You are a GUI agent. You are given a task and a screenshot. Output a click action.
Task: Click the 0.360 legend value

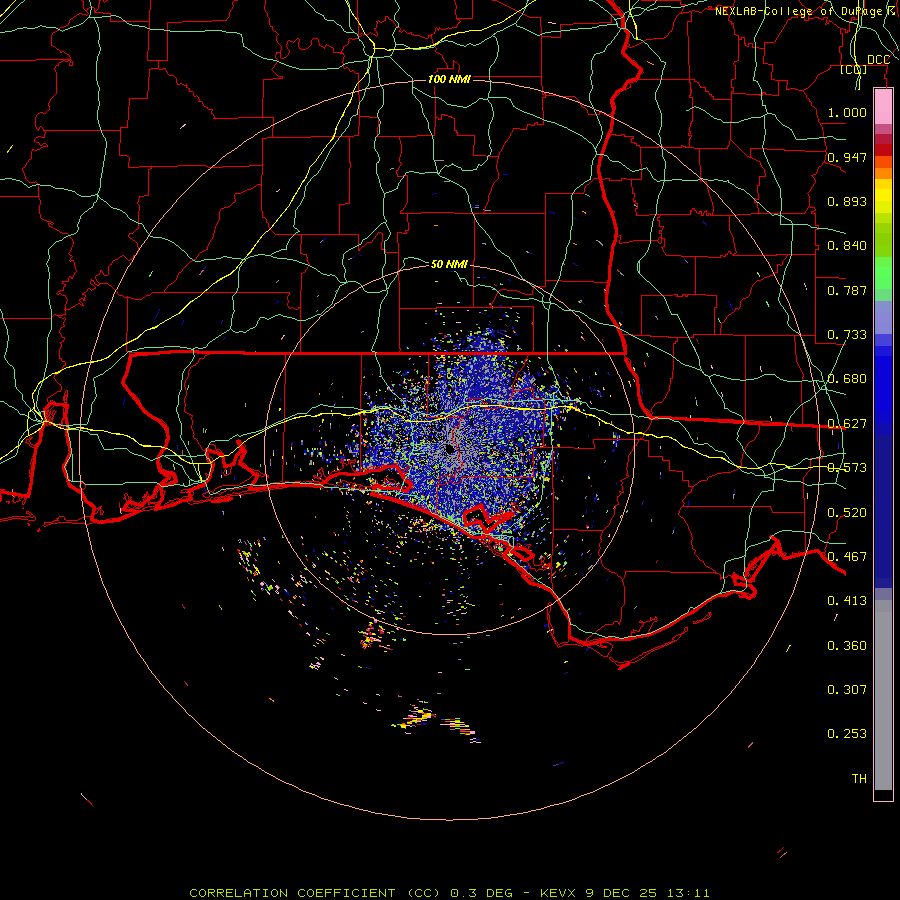click(847, 646)
